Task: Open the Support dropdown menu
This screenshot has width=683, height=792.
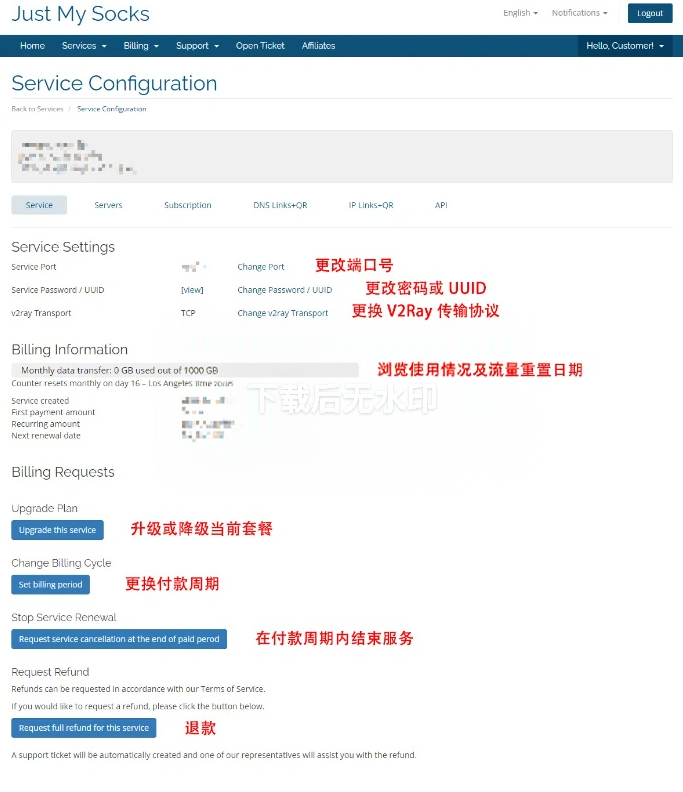Action: point(197,46)
